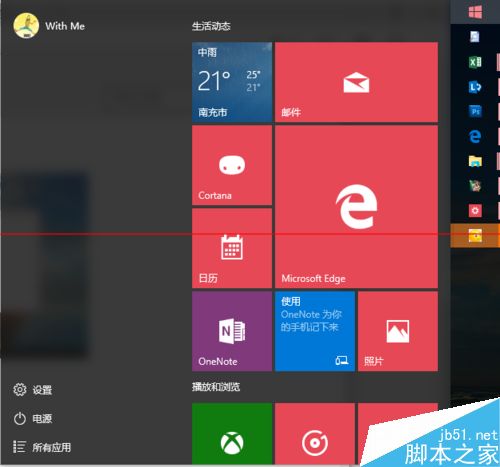Click the 生活动态 group header

point(211,26)
